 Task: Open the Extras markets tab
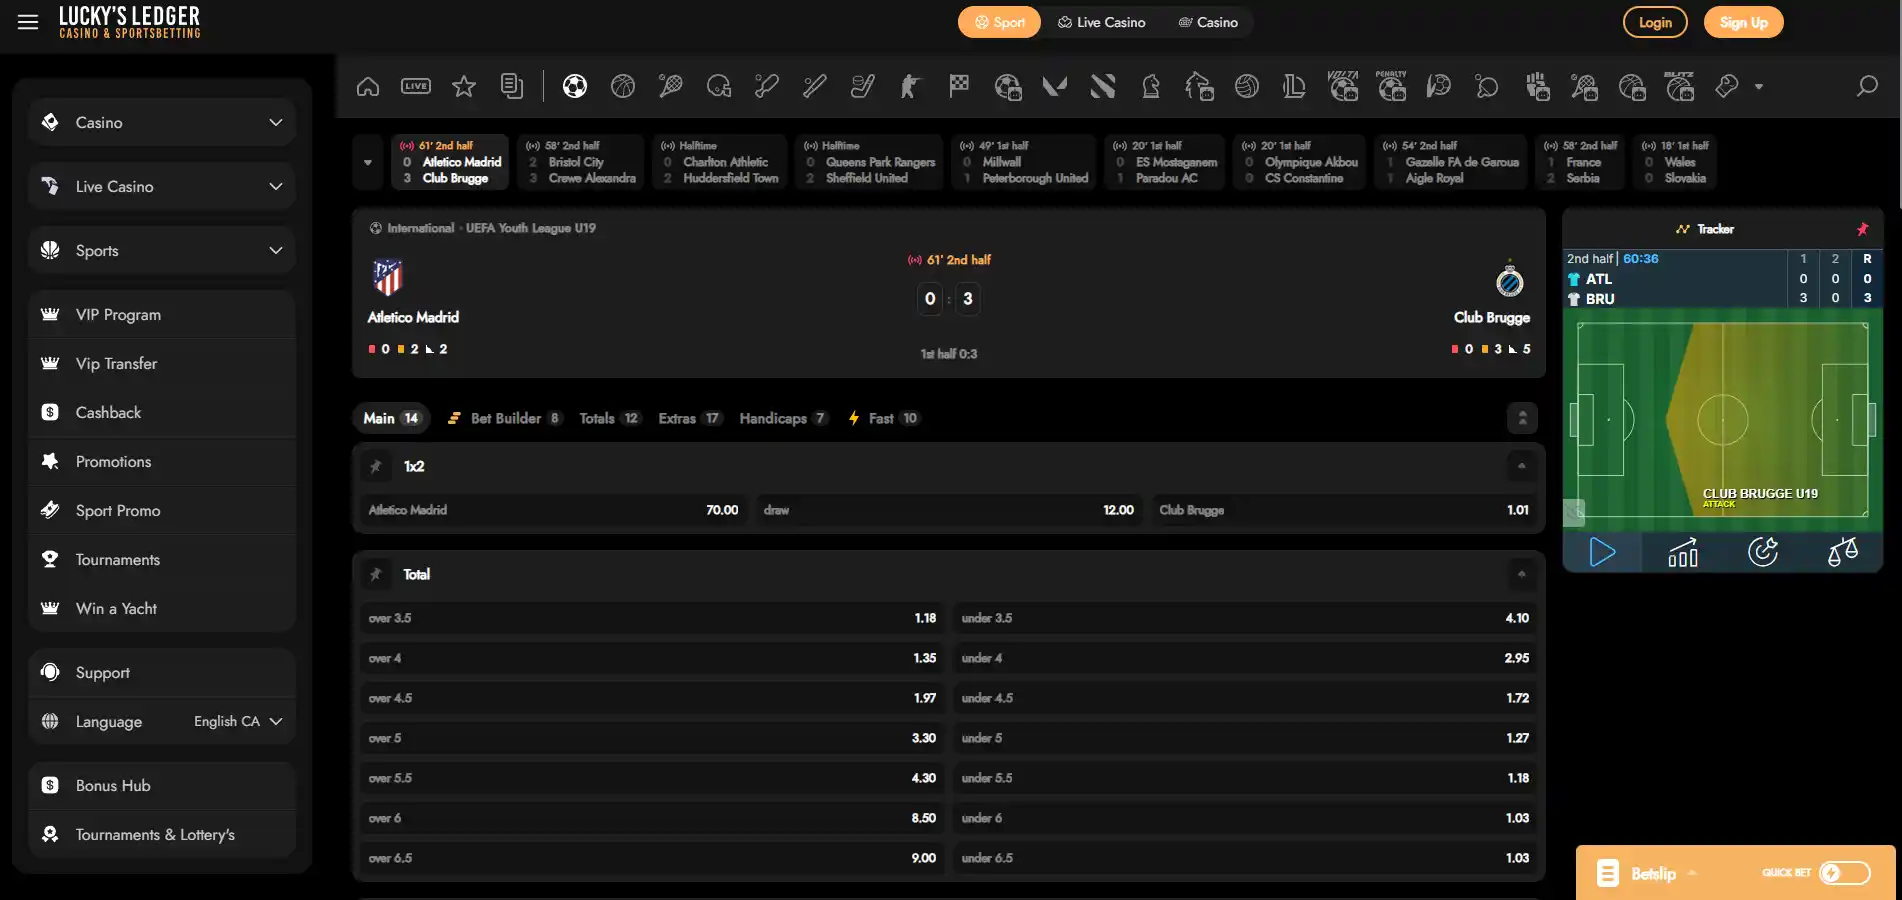point(690,418)
